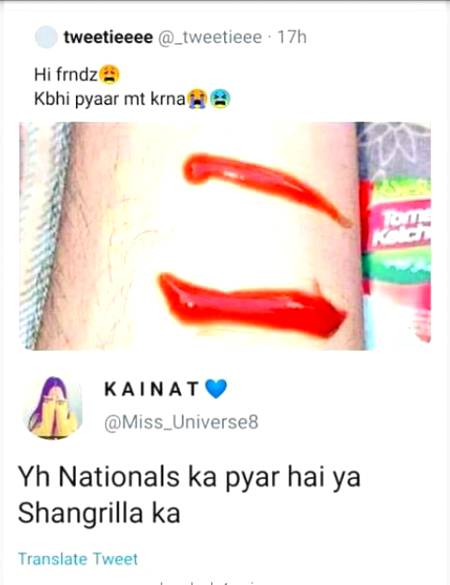Viewport: 450px width, 585px height.
Task: Click the KAINAT display name
Action: tap(151, 389)
